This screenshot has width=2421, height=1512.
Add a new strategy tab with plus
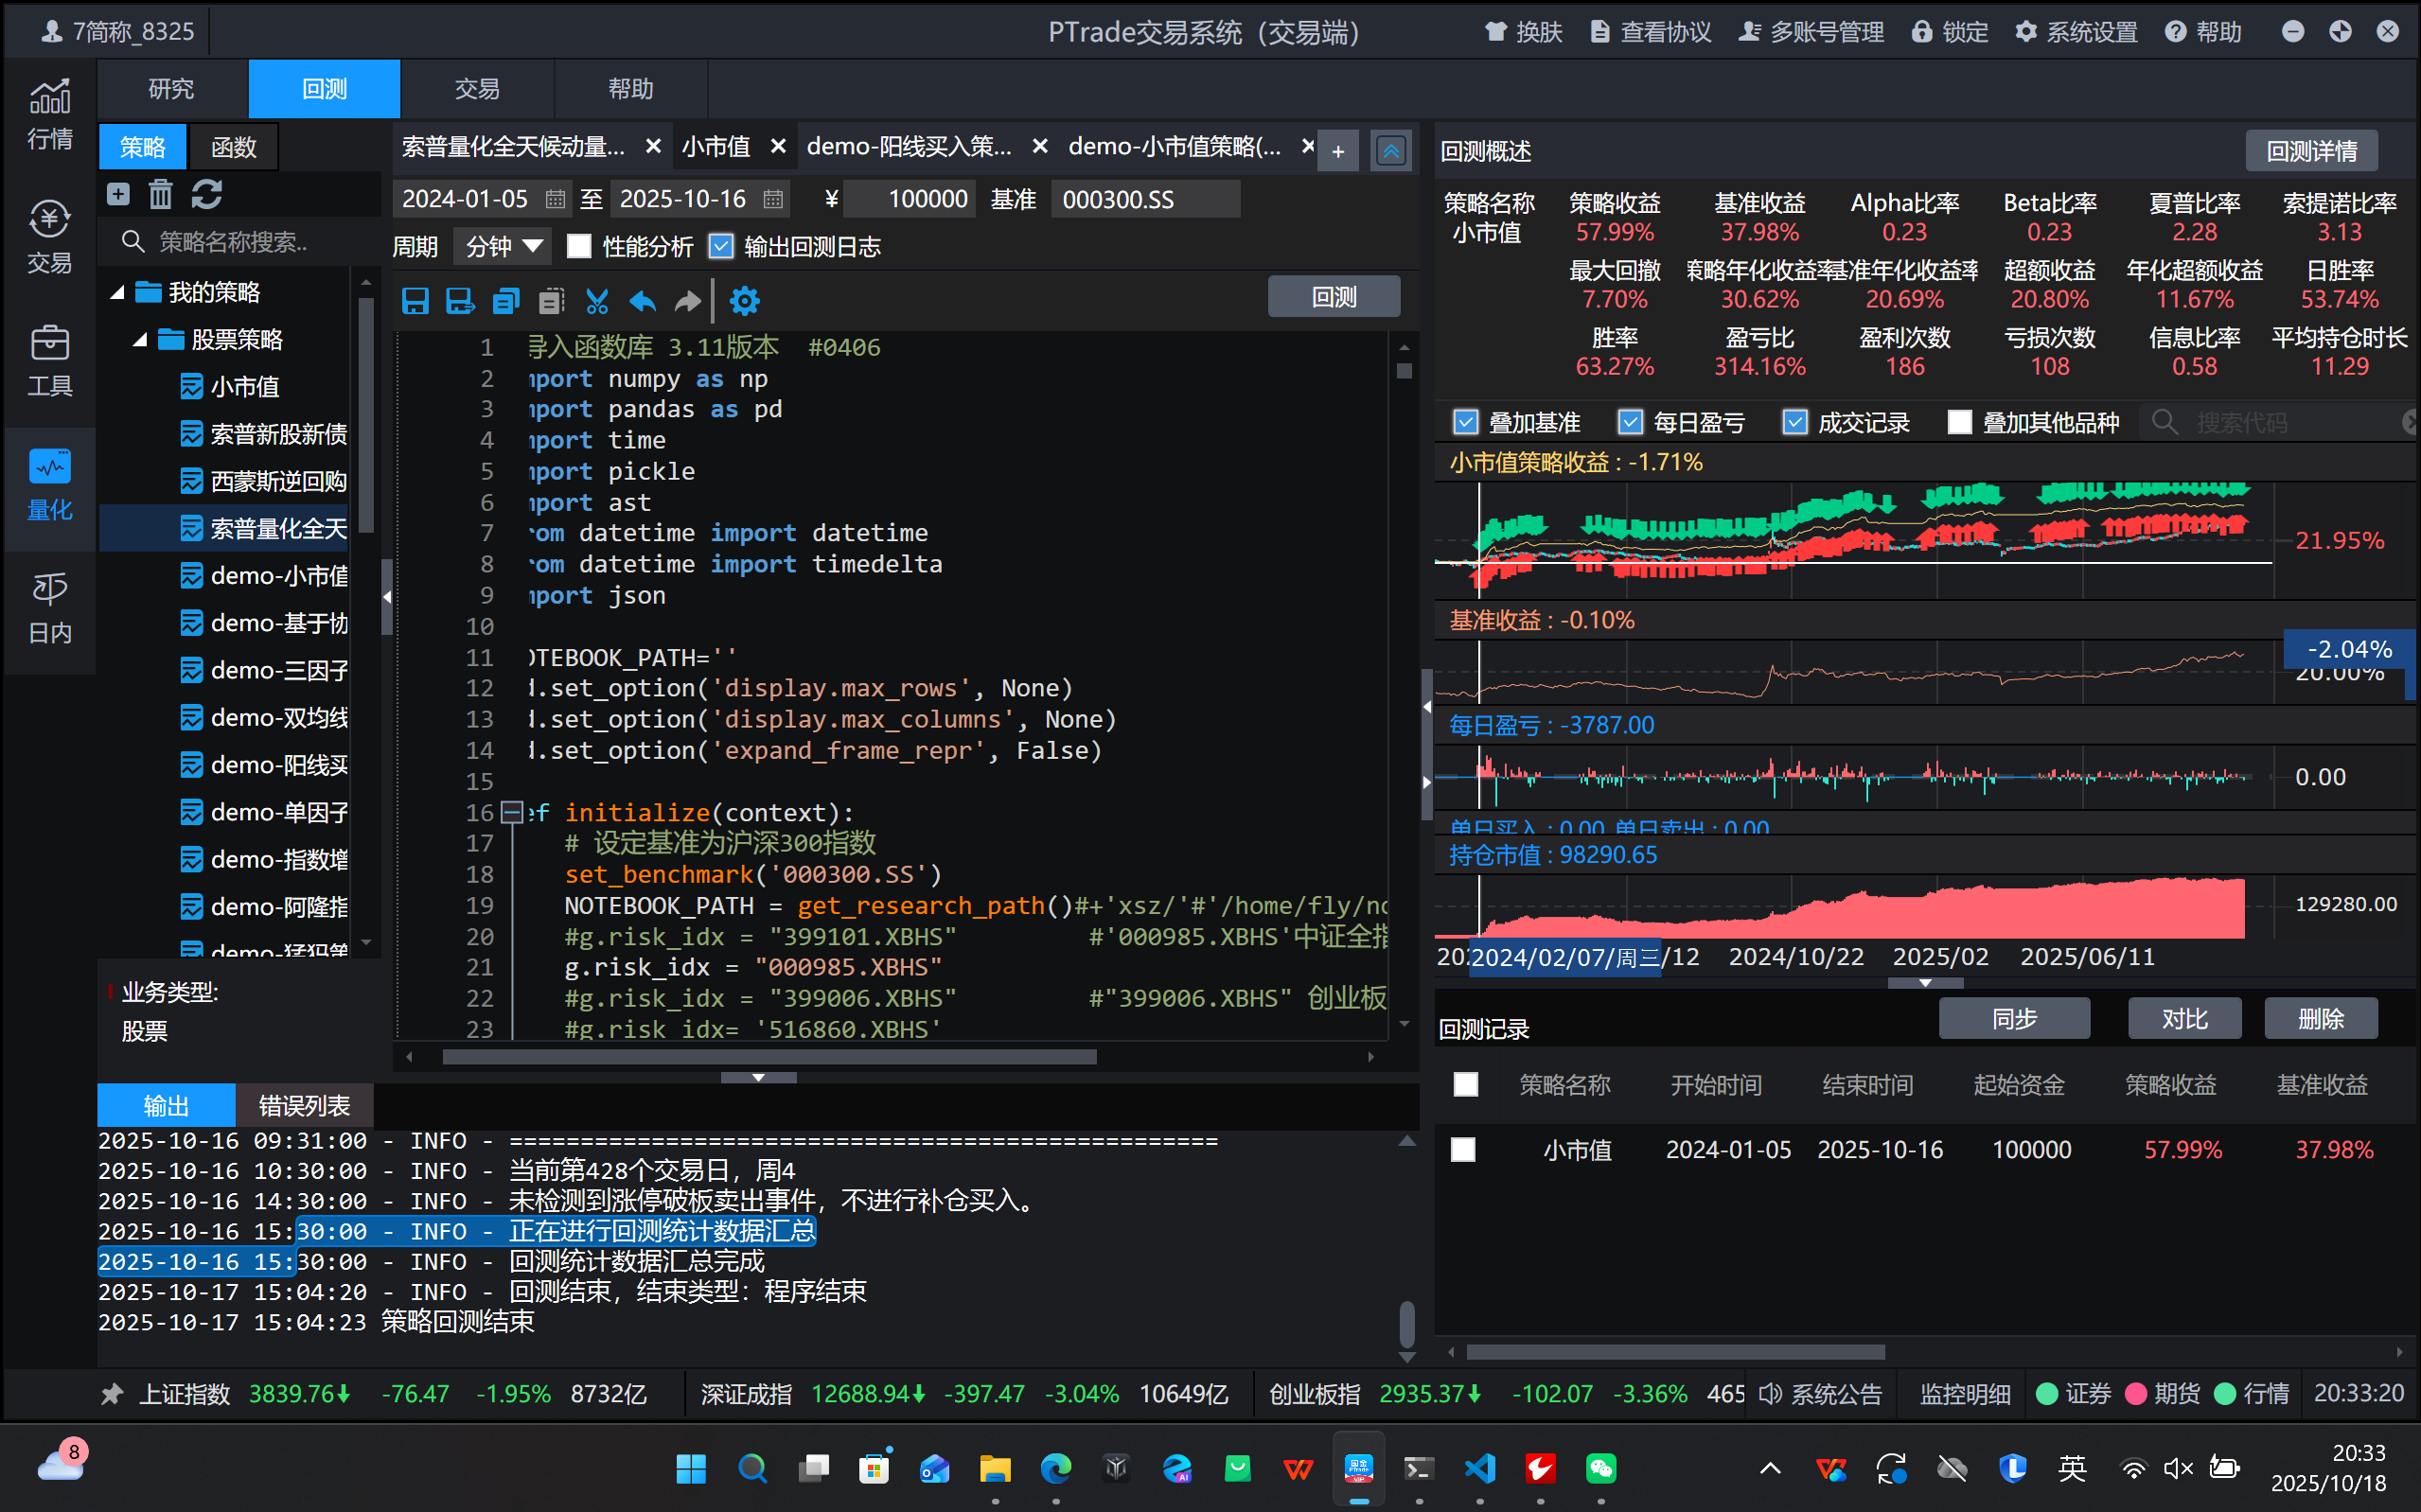tap(1338, 152)
